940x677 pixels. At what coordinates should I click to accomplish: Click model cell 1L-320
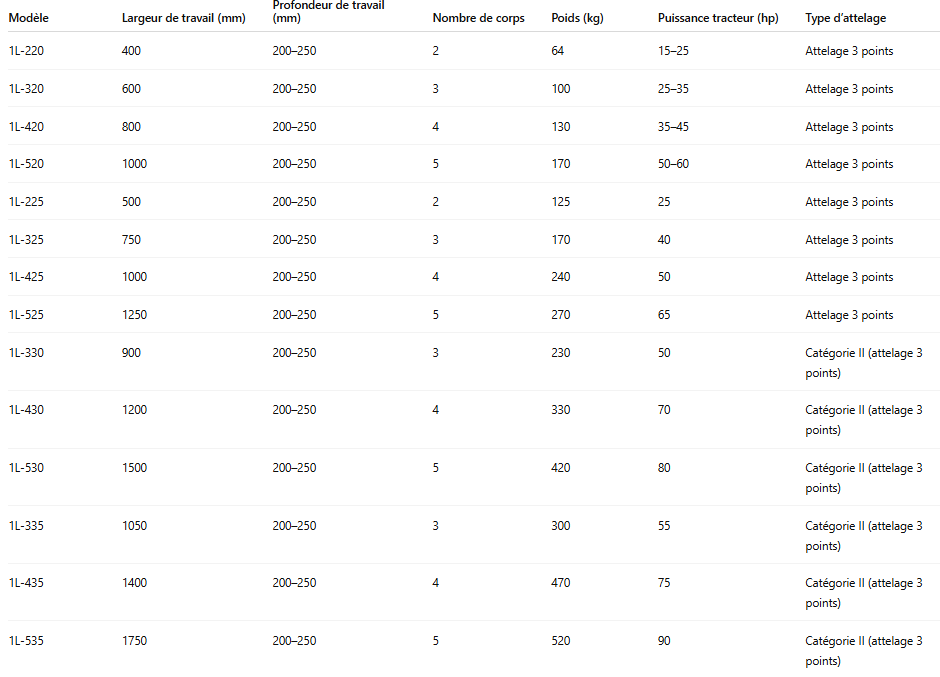[26, 89]
